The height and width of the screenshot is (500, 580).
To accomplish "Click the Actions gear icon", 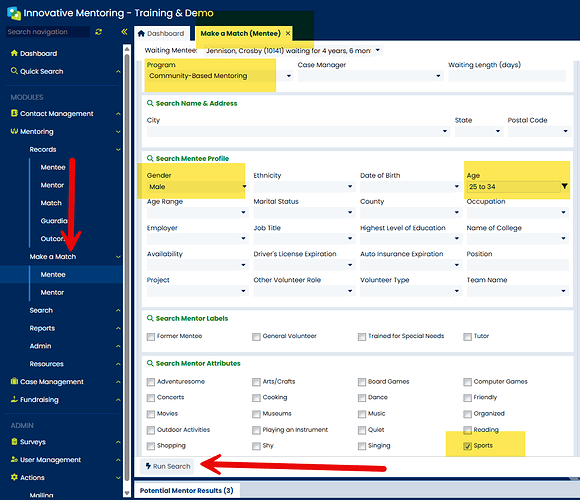I will pos(14,477).
